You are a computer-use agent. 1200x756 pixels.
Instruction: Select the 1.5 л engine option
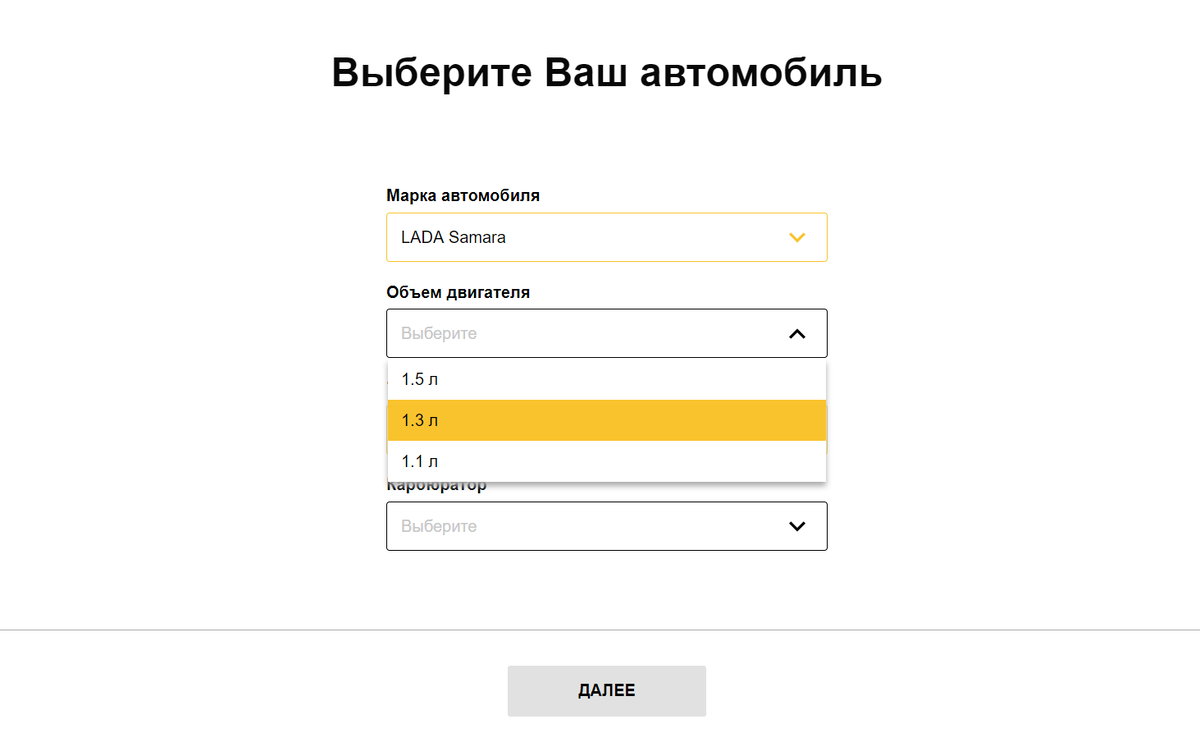point(606,378)
